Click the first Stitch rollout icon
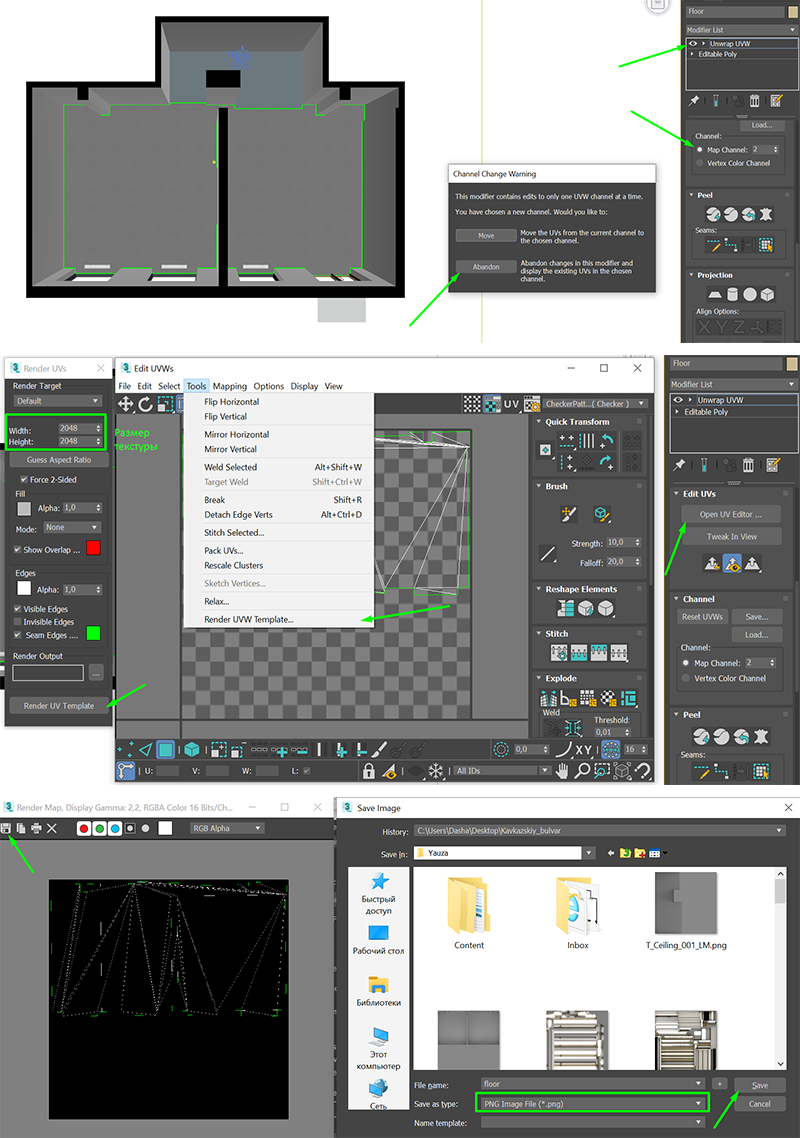The width and height of the screenshot is (800, 1138). tap(559, 652)
